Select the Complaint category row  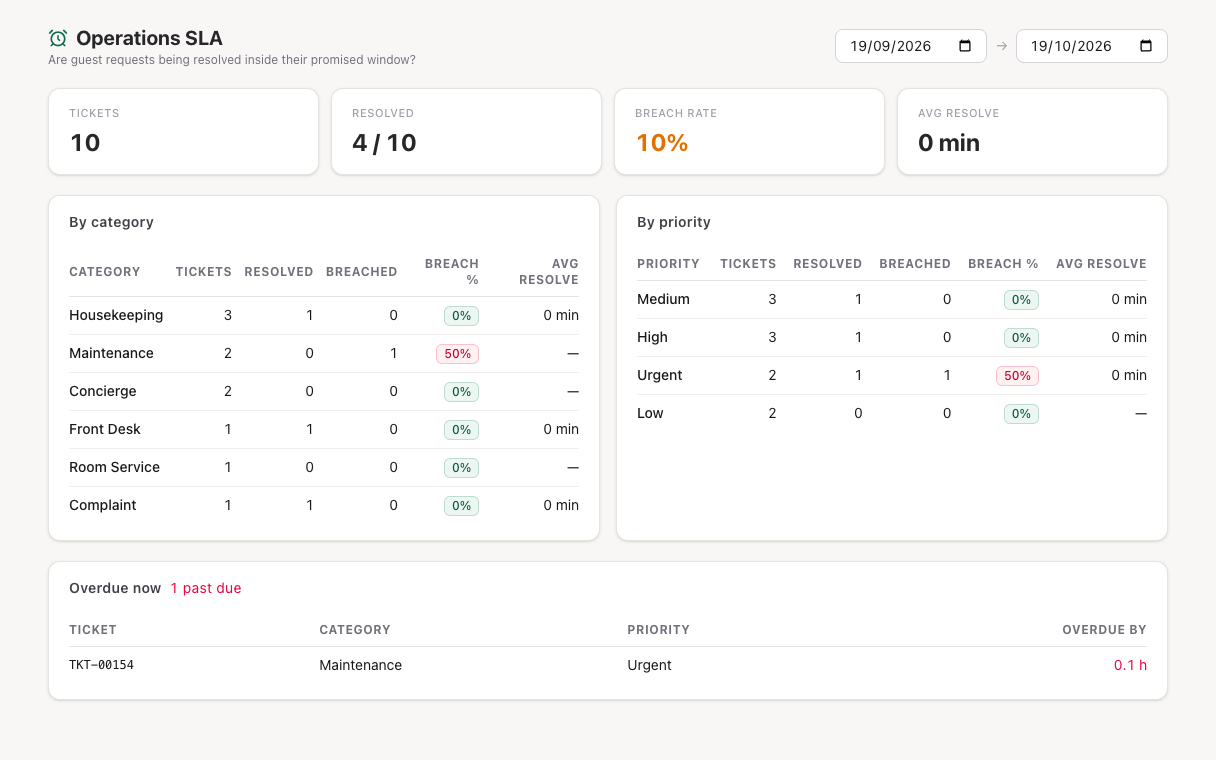pos(324,505)
